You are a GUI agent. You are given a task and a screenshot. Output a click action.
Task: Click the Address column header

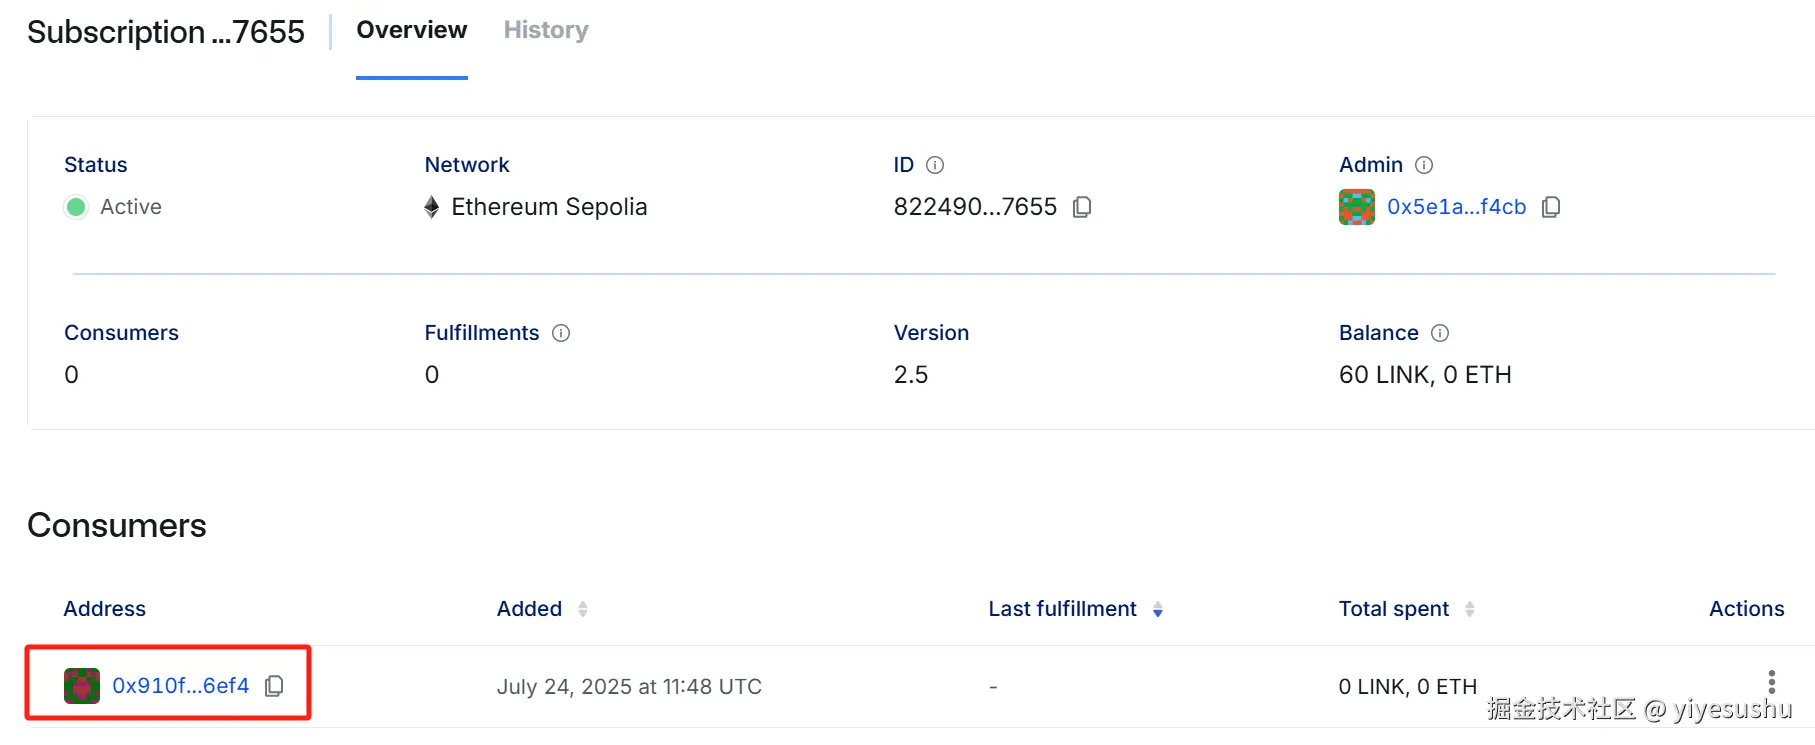(105, 609)
